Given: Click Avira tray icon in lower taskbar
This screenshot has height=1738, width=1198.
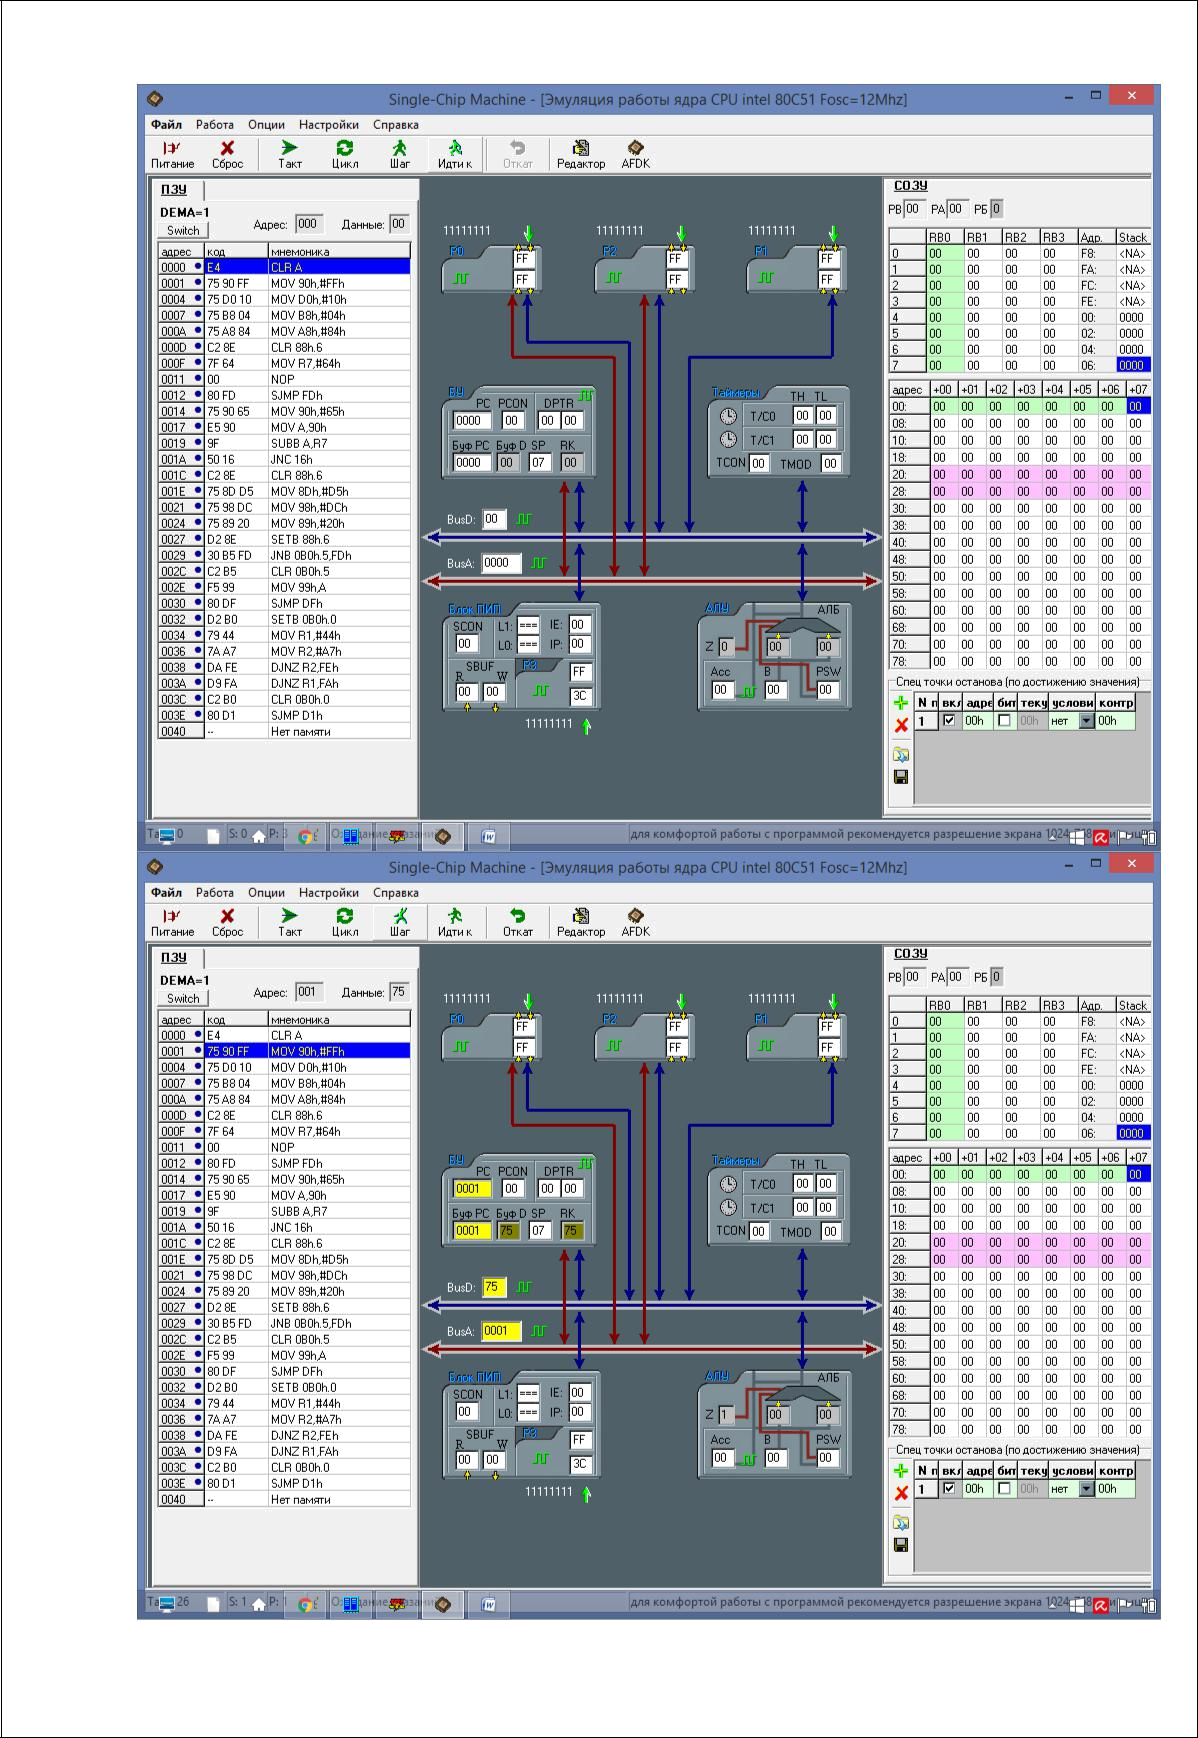Looking at the screenshot, I should click(1100, 1605).
